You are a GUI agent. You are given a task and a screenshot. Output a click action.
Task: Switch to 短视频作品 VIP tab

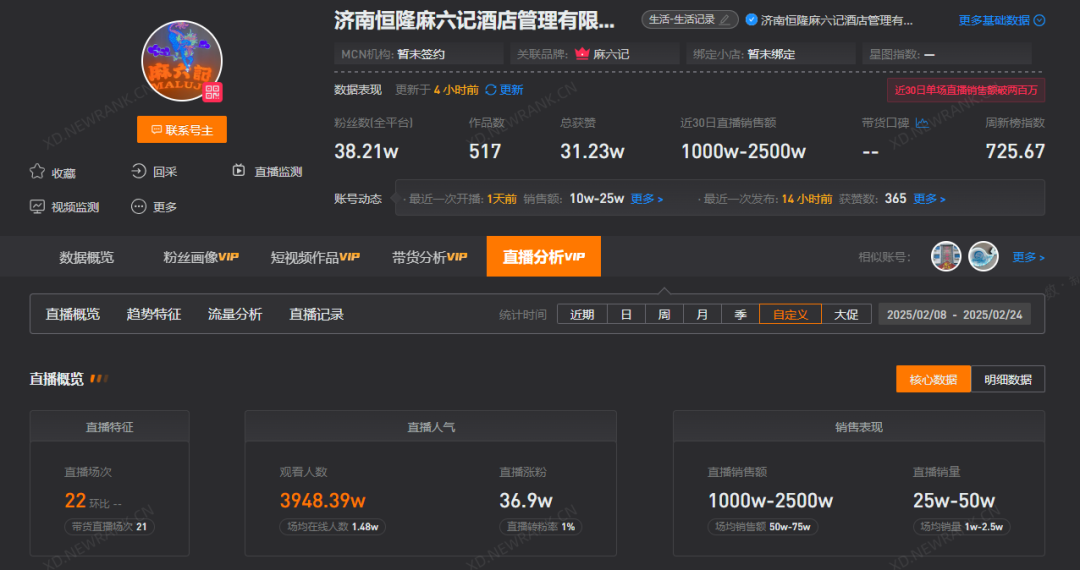315,257
